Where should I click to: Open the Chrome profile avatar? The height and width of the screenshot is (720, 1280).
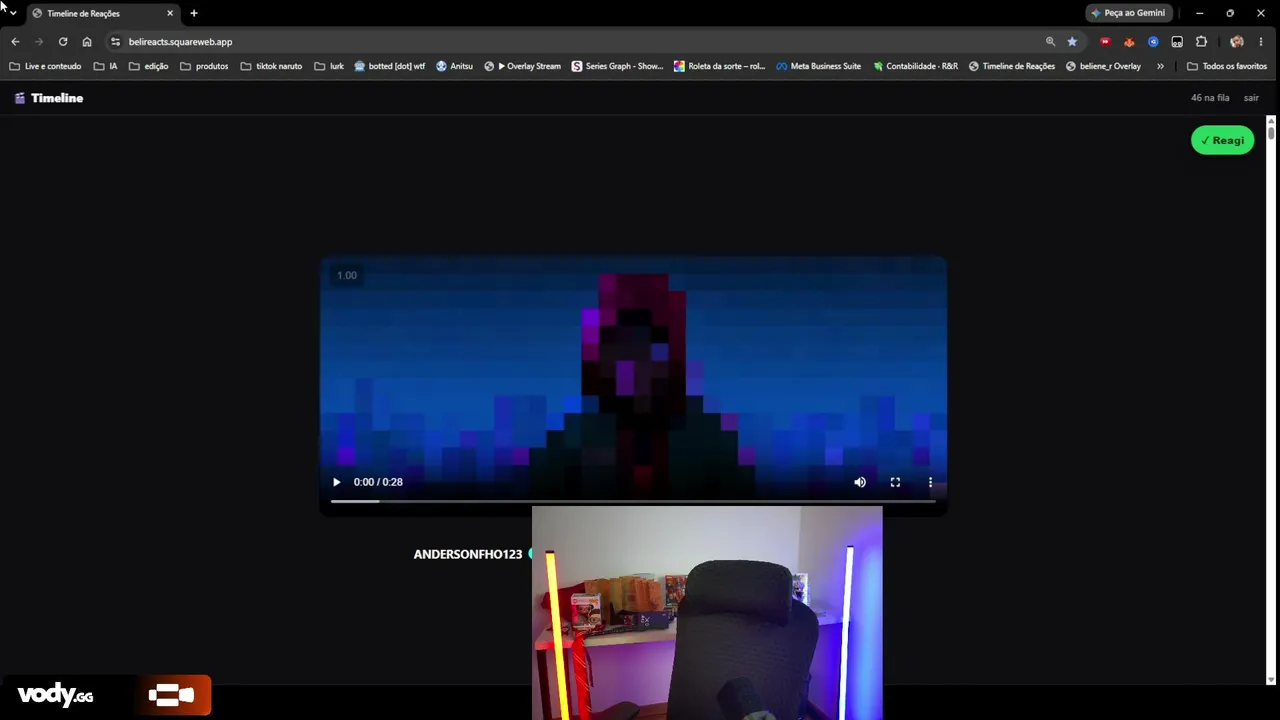(1237, 42)
